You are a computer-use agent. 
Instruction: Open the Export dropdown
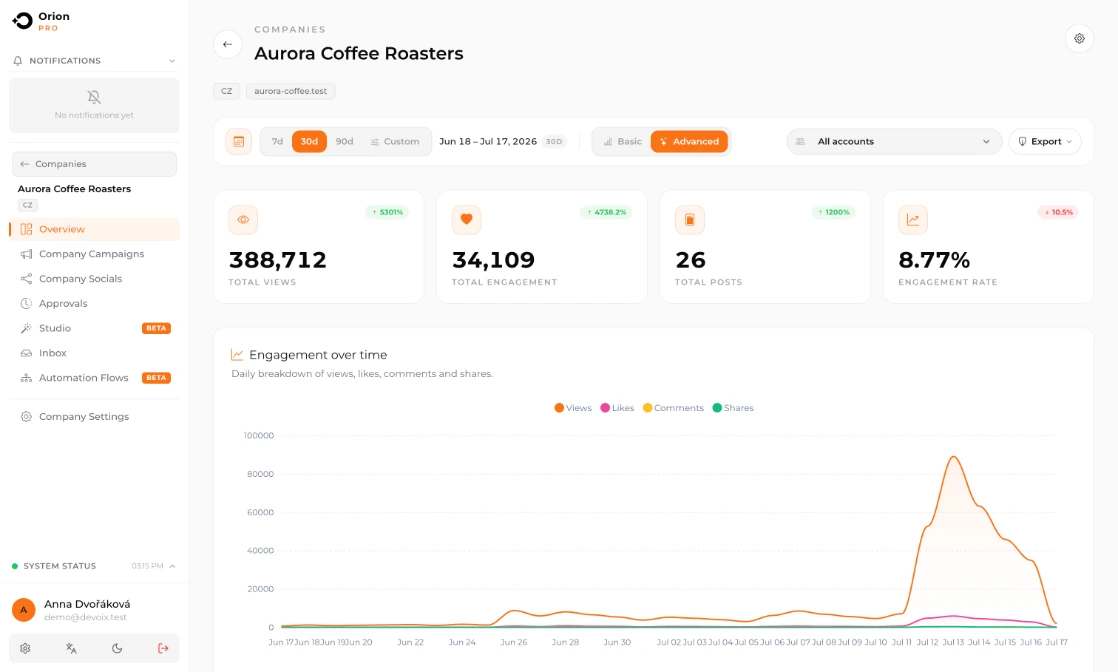click(1045, 142)
